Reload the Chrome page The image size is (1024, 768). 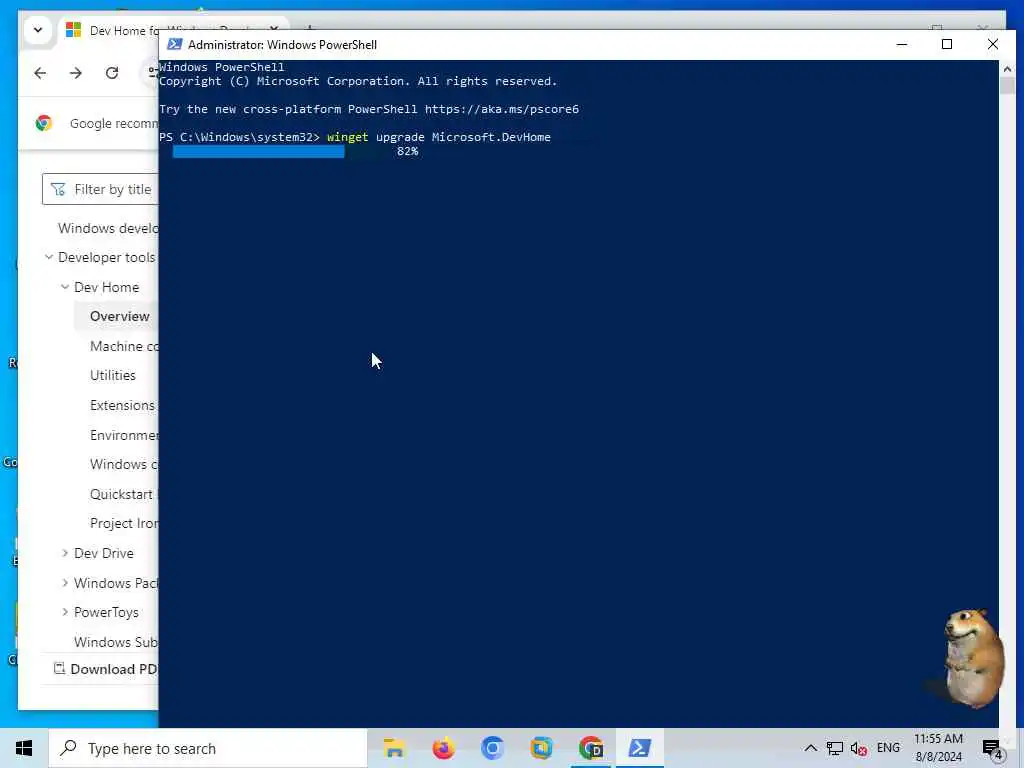pos(112,72)
